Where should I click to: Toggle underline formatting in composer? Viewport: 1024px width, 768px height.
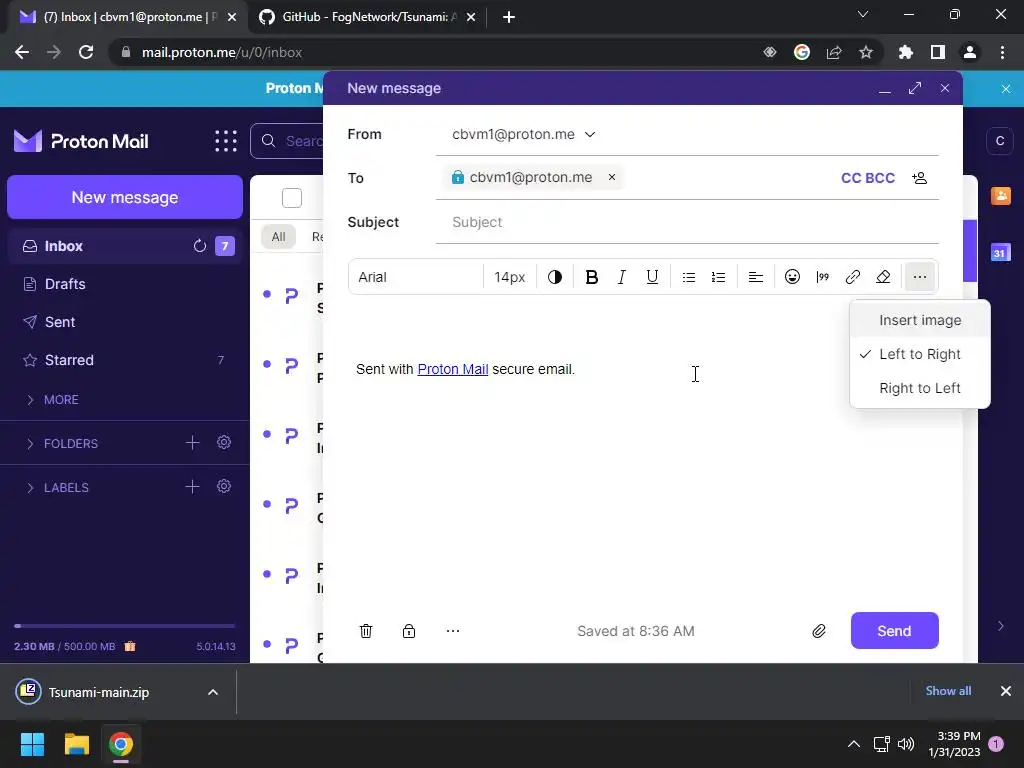652,277
